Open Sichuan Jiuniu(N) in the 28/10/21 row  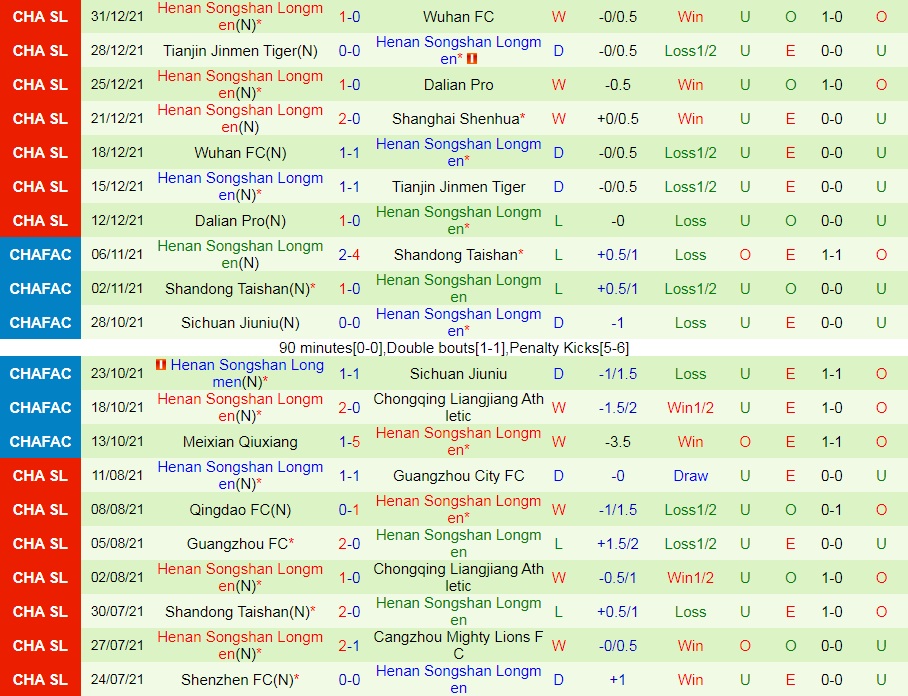(x=240, y=323)
